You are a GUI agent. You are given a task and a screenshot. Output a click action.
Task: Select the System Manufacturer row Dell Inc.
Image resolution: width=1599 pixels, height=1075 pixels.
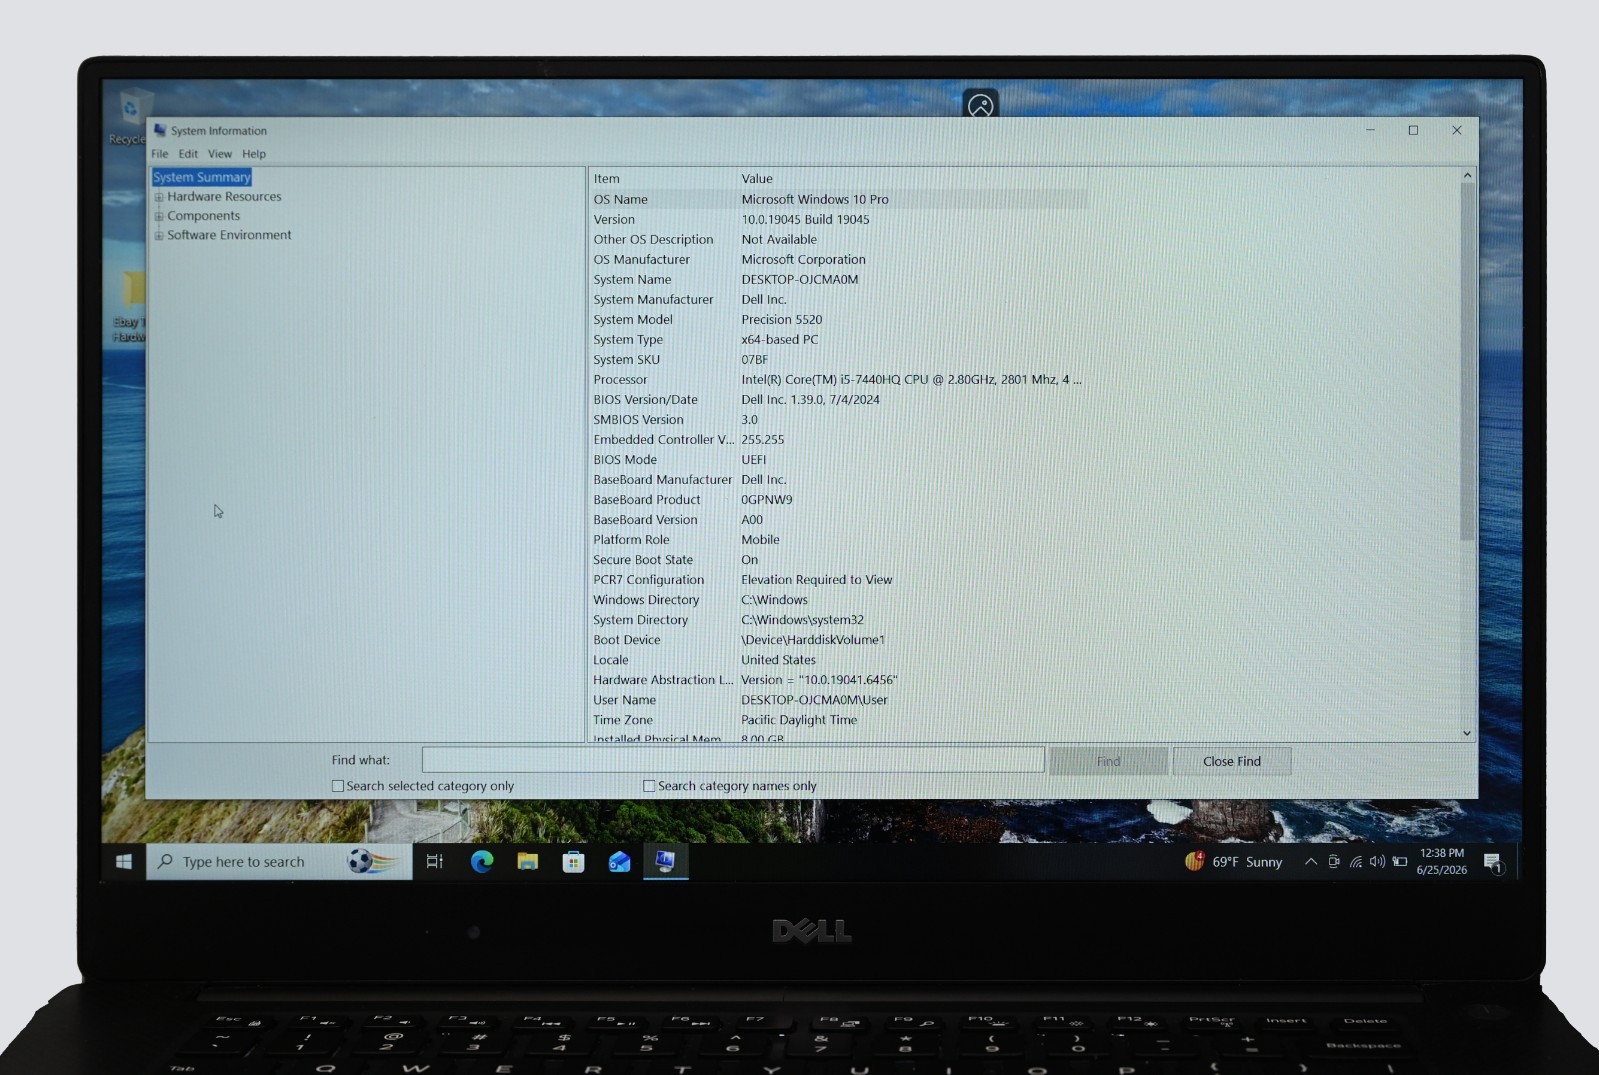[839, 299]
